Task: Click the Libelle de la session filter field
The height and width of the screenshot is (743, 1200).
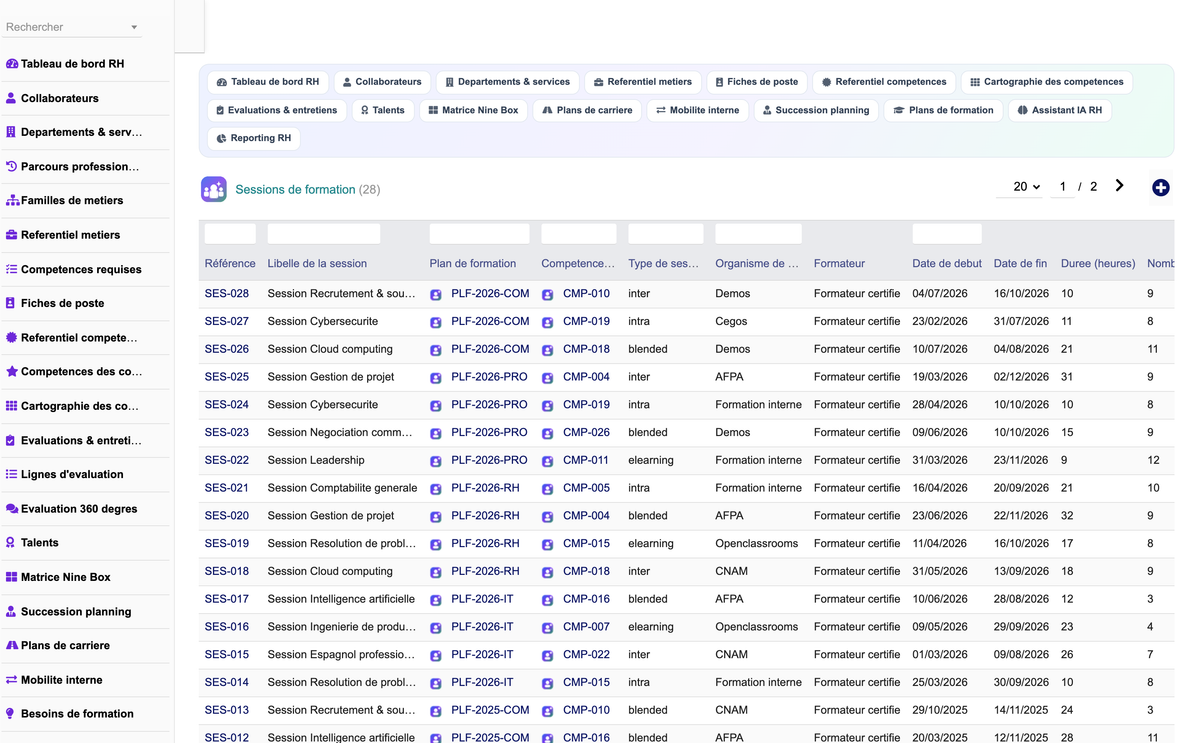Action: pyautogui.click(x=324, y=234)
